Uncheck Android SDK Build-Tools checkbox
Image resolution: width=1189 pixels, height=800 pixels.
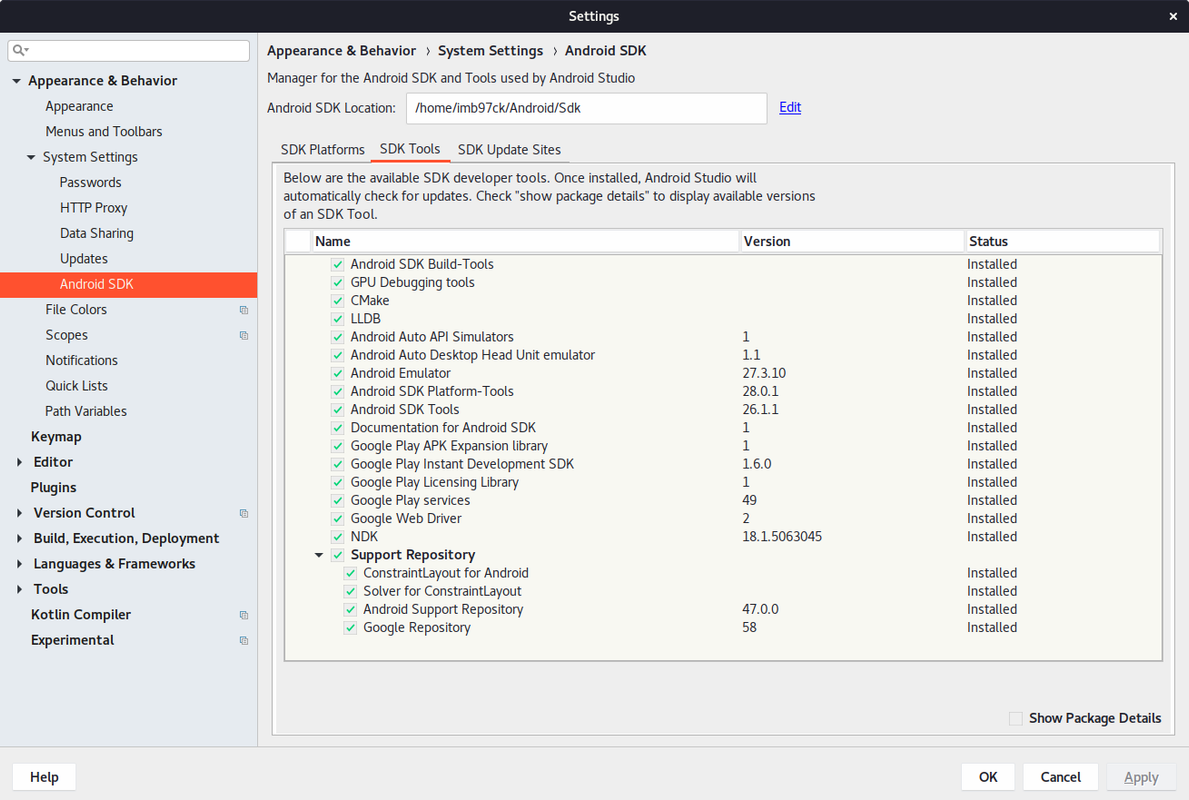(x=337, y=265)
